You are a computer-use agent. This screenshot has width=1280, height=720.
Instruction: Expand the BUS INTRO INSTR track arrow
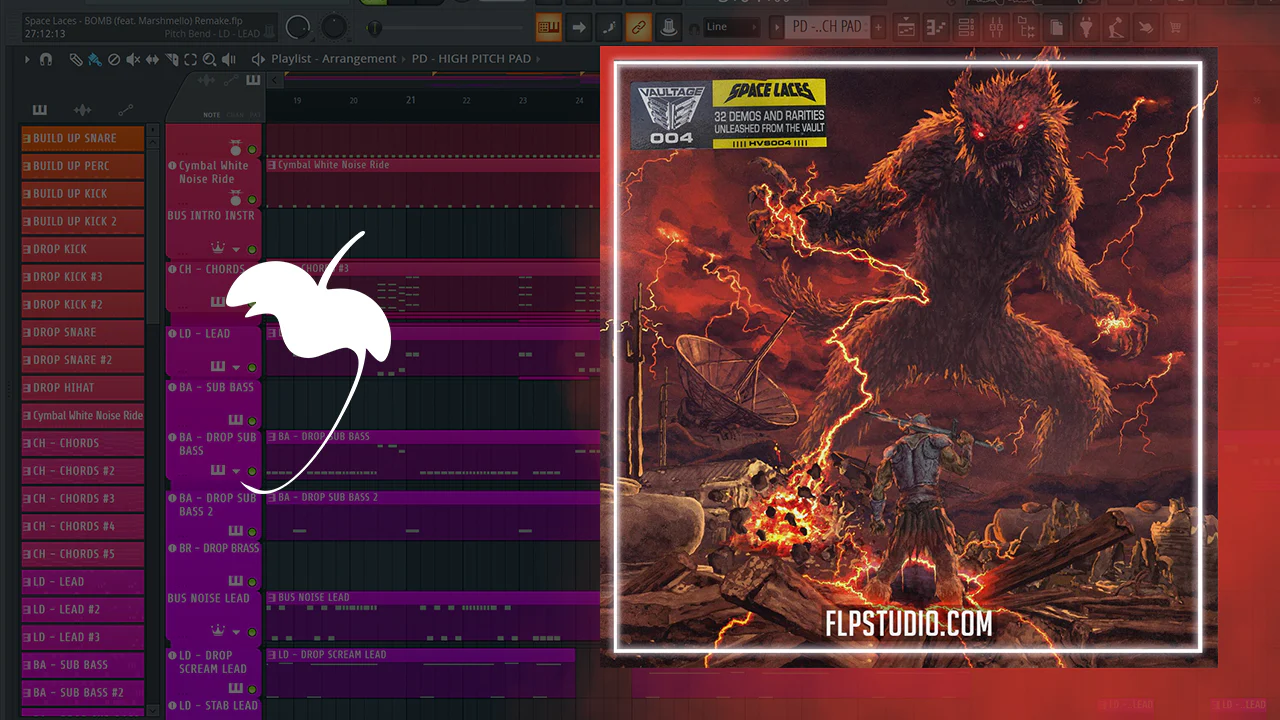pos(237,249)
